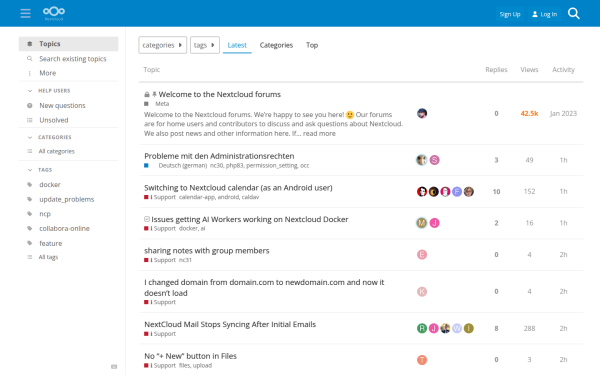Click the W avatar on Mail Syncing row
Viewport: 600px width, 375px height.
(x=457, y=328)
